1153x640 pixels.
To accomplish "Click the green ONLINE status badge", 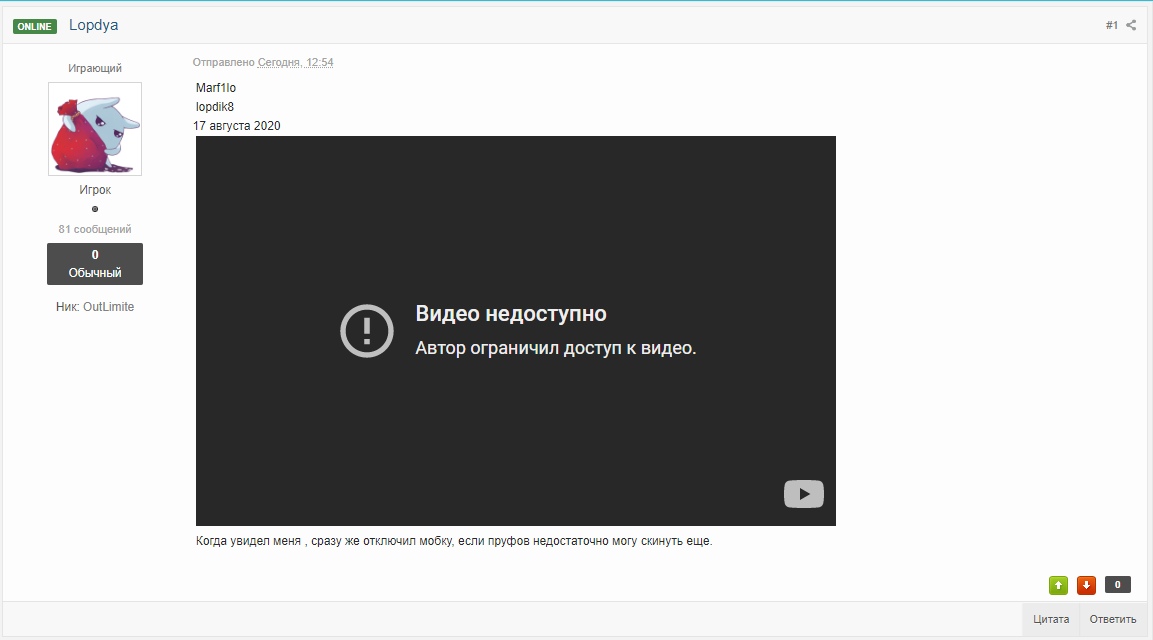I will pos(35,26).
